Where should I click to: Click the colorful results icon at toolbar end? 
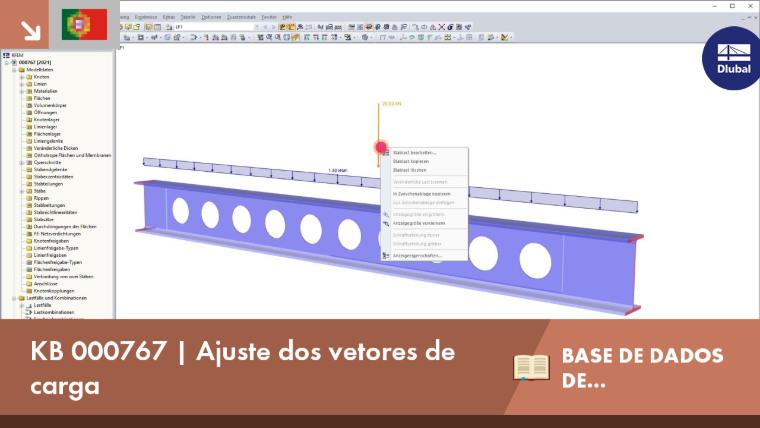505,37
